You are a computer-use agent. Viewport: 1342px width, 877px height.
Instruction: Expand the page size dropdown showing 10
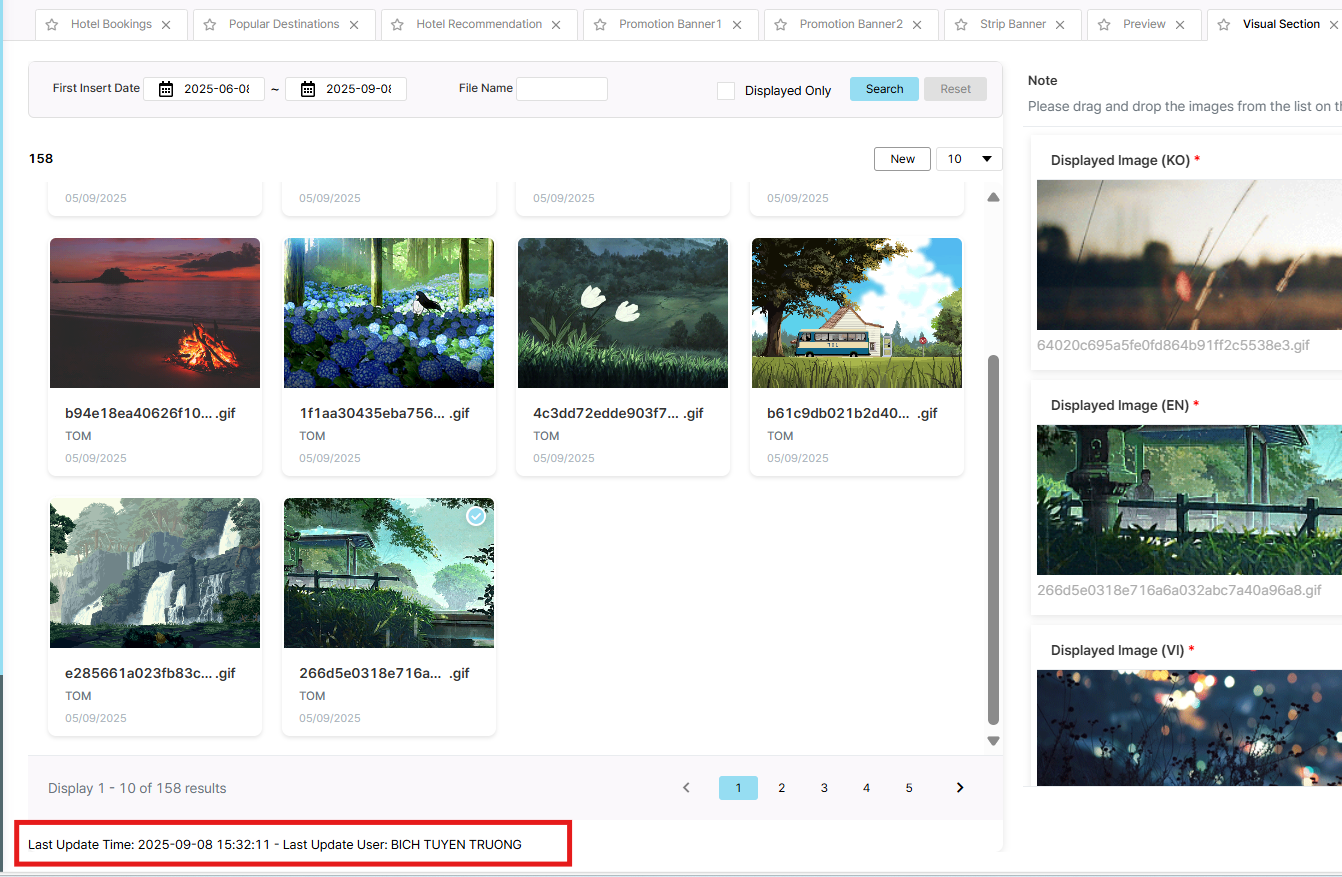[969, 159]
